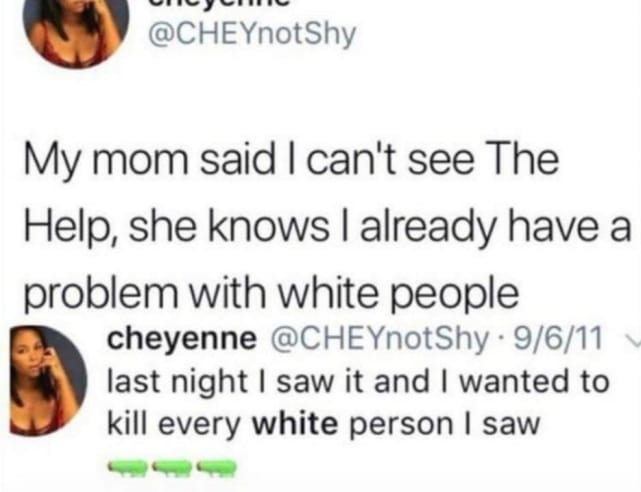Open the large profile photo at top
Viewport: 641px width, 492px height.
point(76,31)
